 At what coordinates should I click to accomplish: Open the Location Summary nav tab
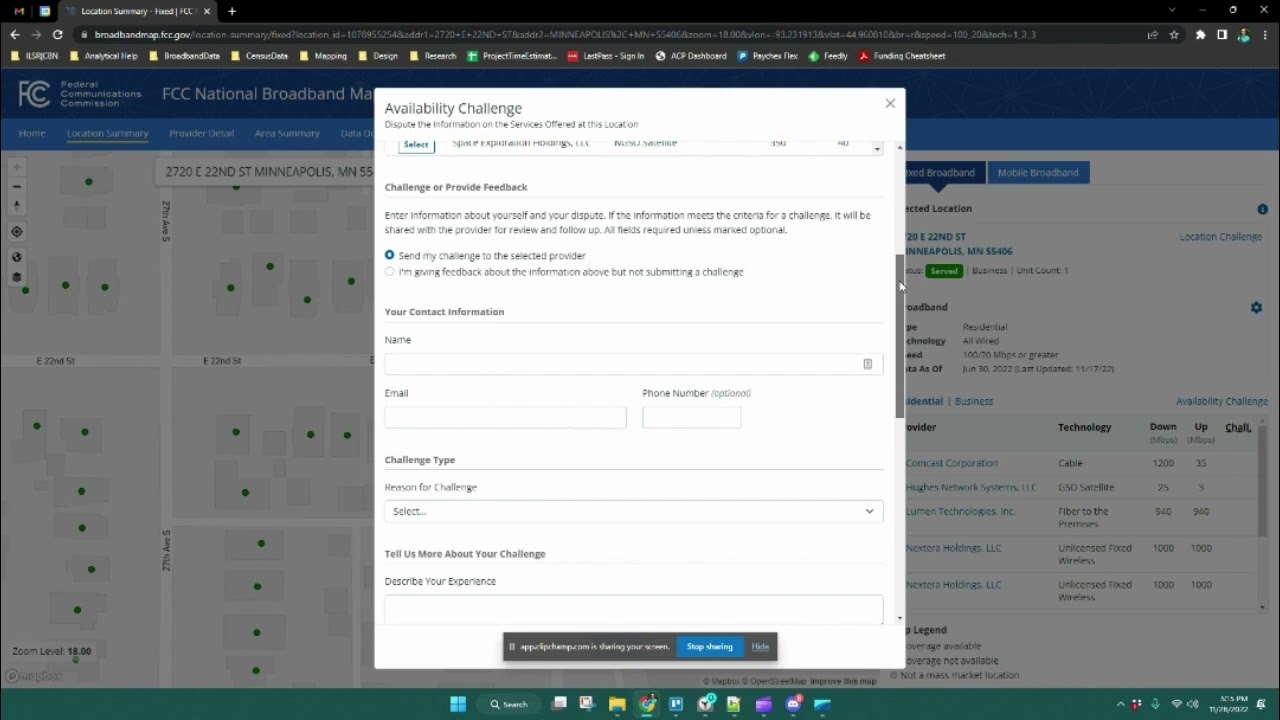(x=107, y=133)
